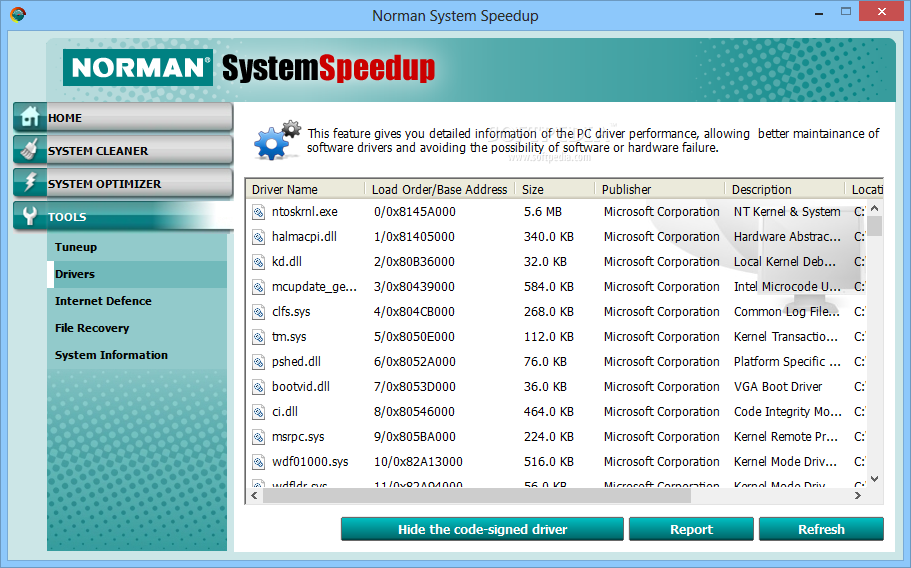Click the 3/0x80439000 address cell

414,287
